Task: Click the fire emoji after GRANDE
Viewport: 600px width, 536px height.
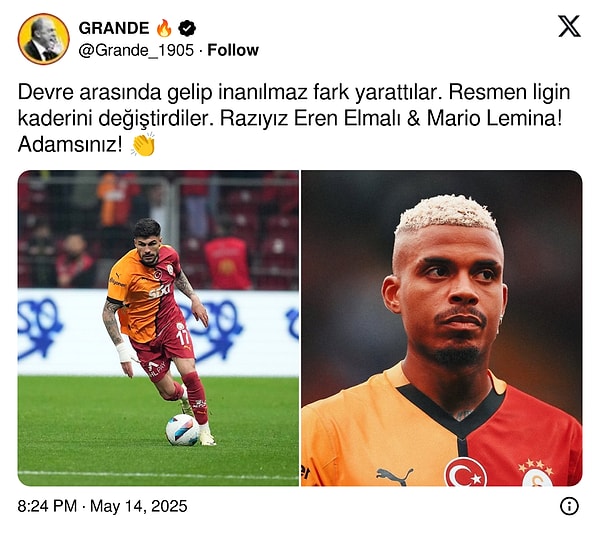Action: point(164,28)
